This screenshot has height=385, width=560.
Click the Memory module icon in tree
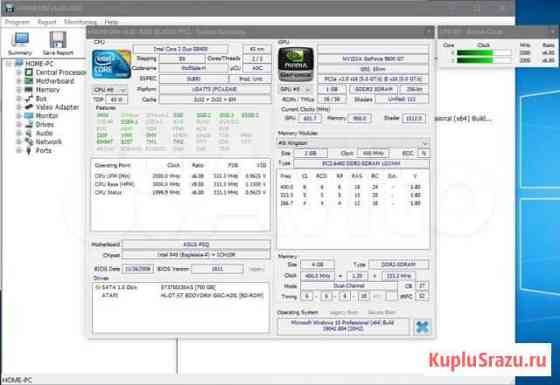coord(29,90)
